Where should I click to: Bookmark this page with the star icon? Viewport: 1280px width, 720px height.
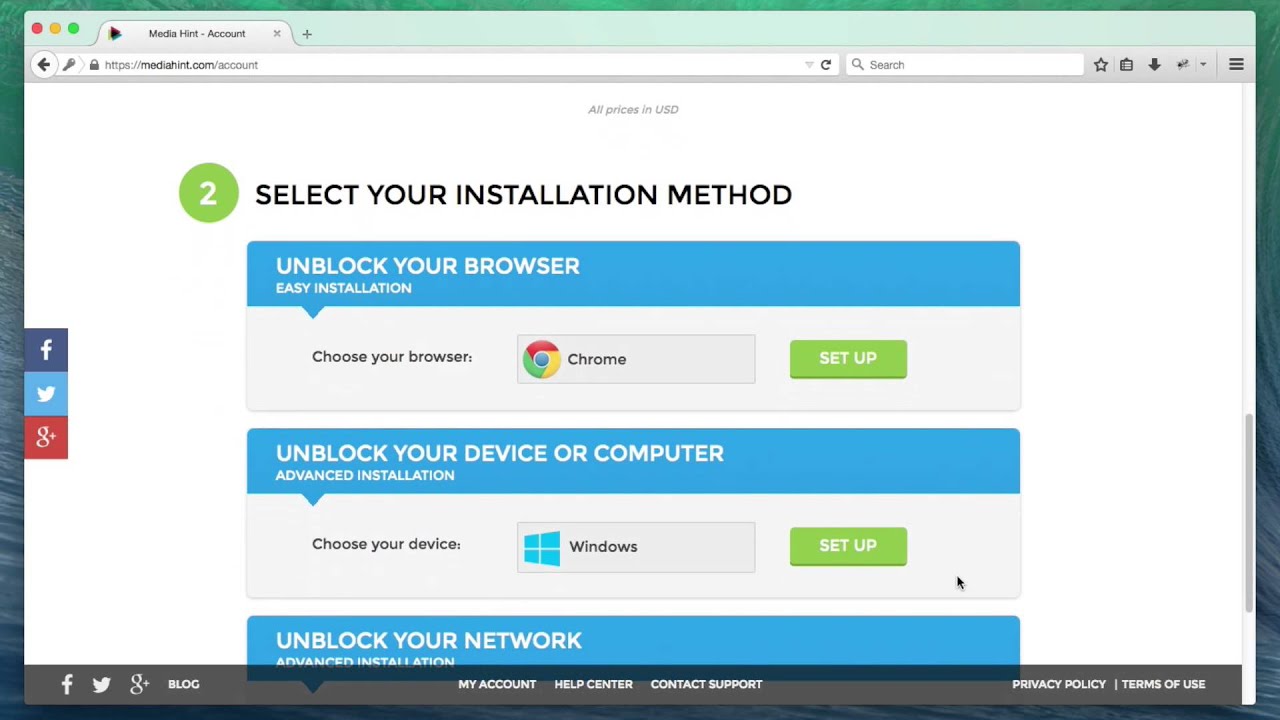pos(1101,65)
